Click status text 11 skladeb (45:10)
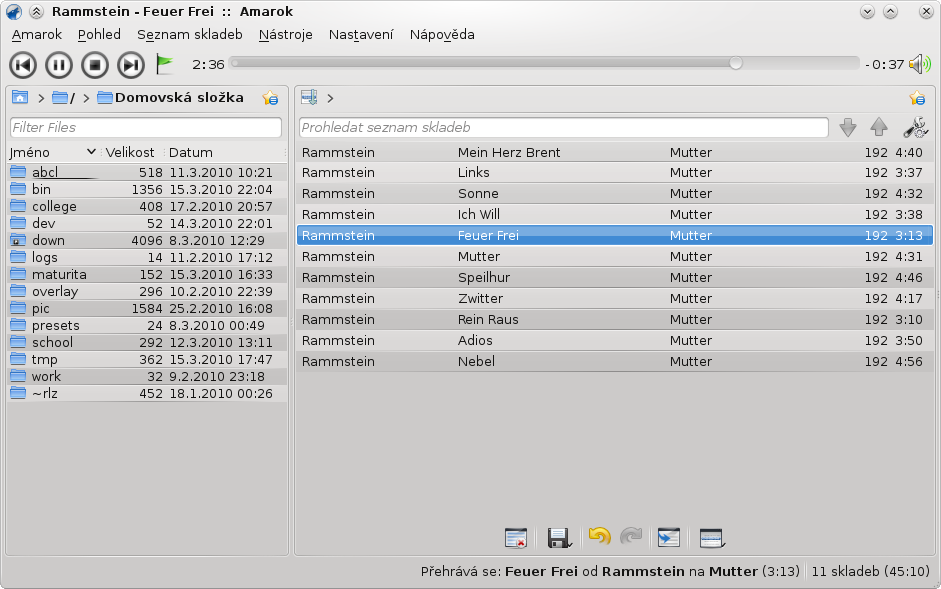 [x=870, y=571]
